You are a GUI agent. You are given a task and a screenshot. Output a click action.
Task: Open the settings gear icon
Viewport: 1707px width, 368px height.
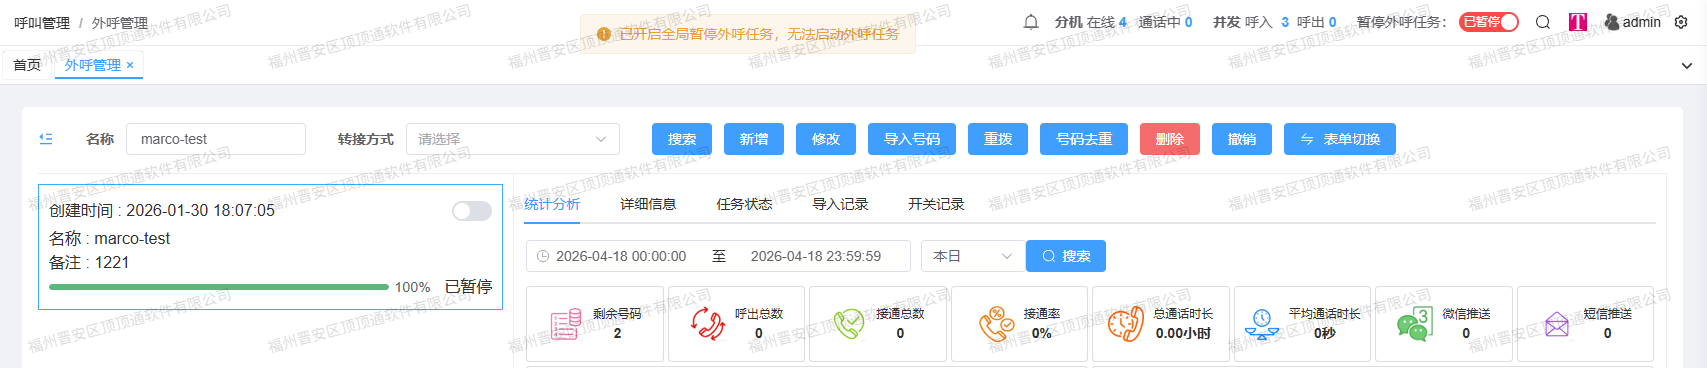pos(1681,22)
